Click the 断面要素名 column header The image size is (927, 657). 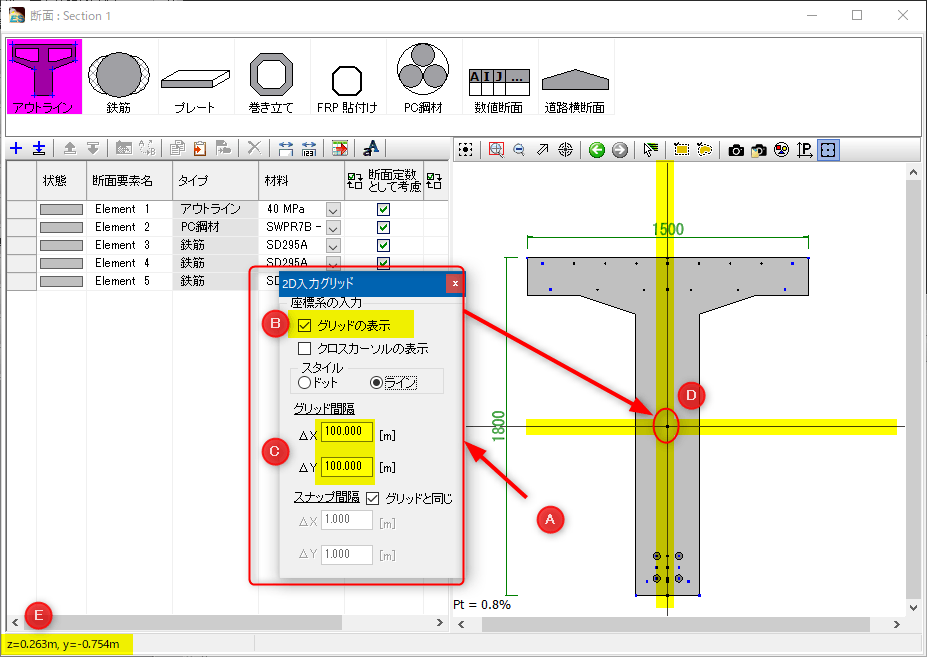coord(129,180)
